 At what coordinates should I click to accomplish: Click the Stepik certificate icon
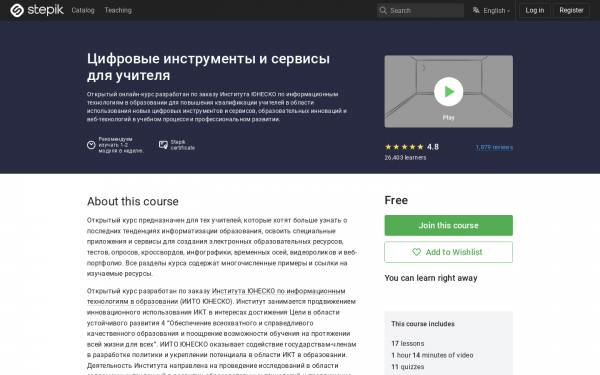point(163,145)
